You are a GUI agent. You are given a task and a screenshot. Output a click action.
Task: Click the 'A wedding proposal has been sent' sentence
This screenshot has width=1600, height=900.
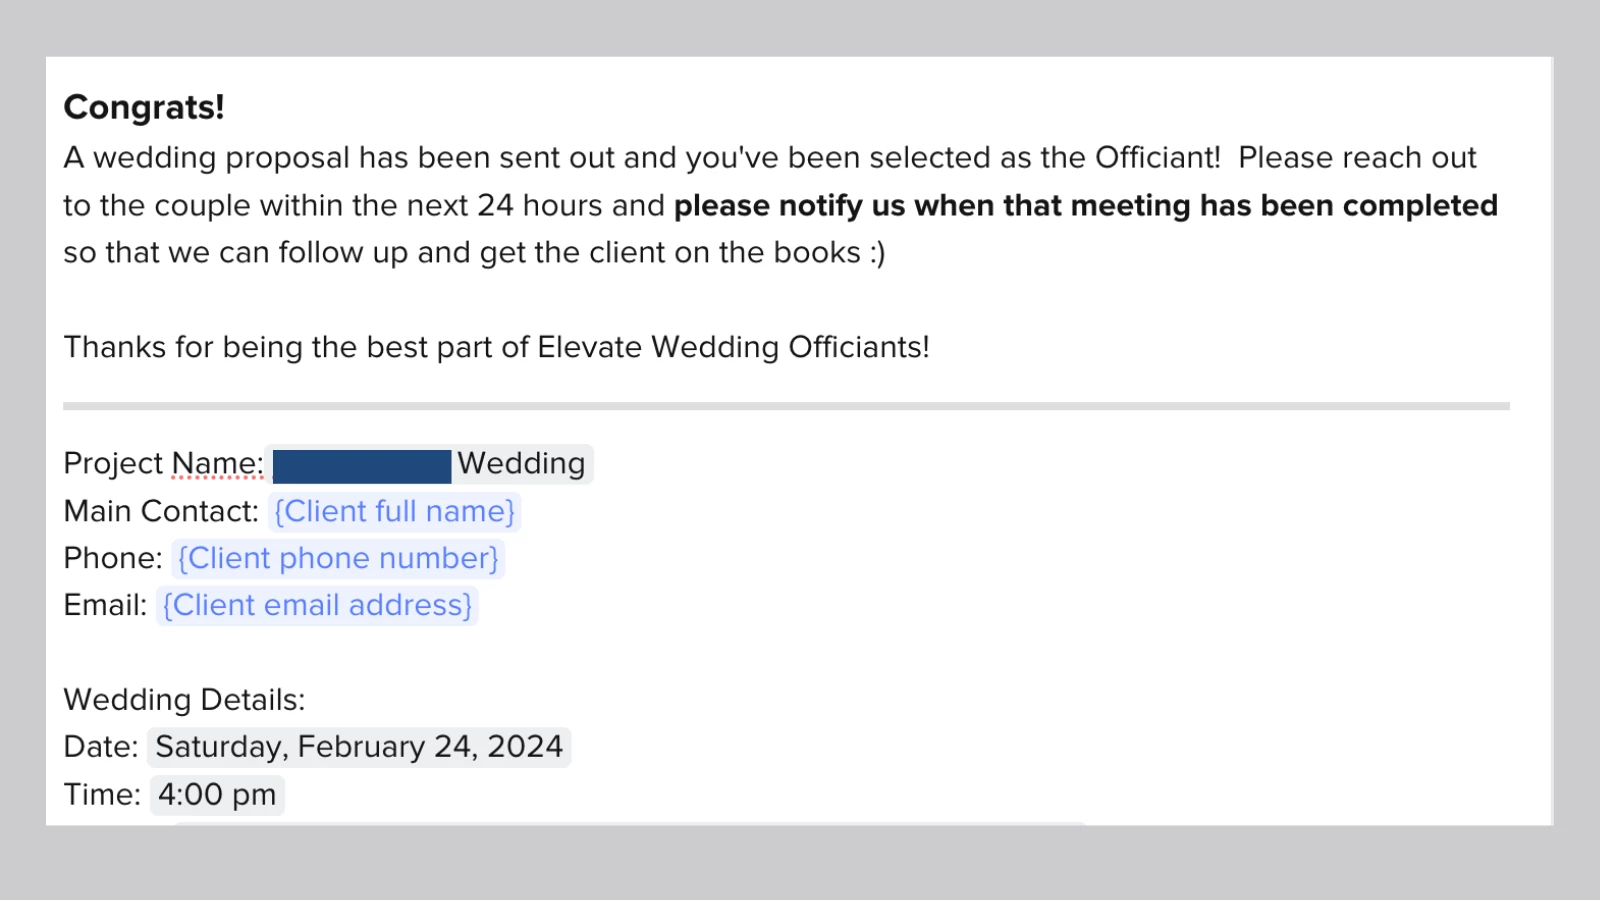click(642, 158)
